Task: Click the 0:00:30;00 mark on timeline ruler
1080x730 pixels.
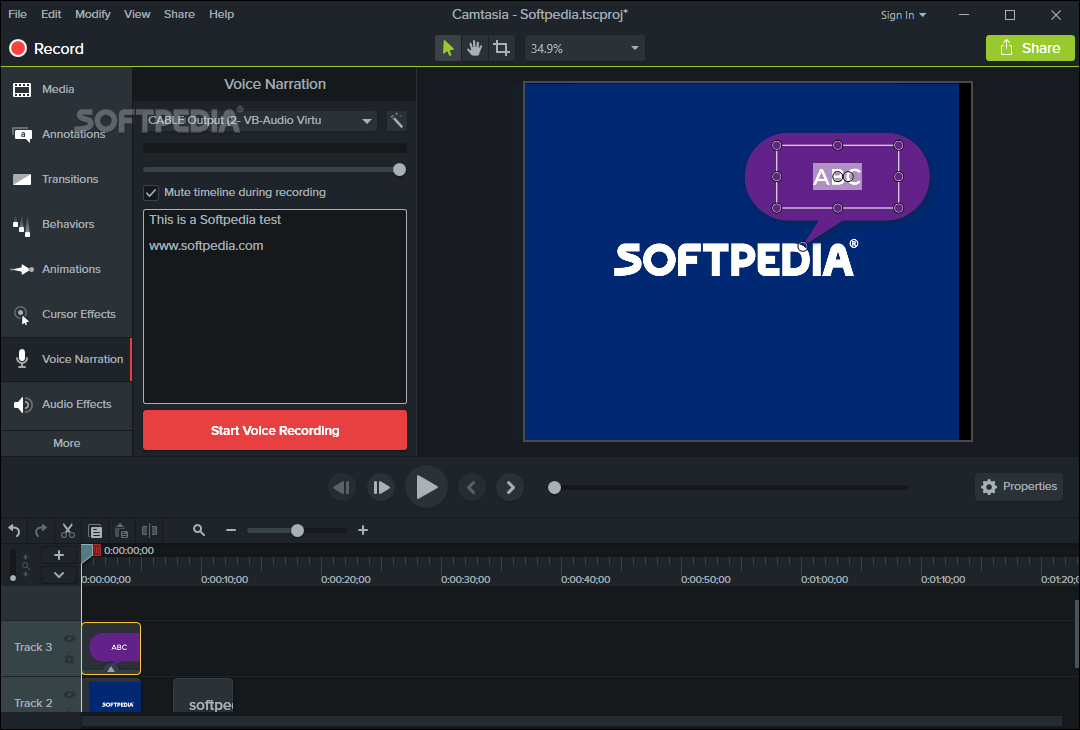Action: (x=466, y=580)
